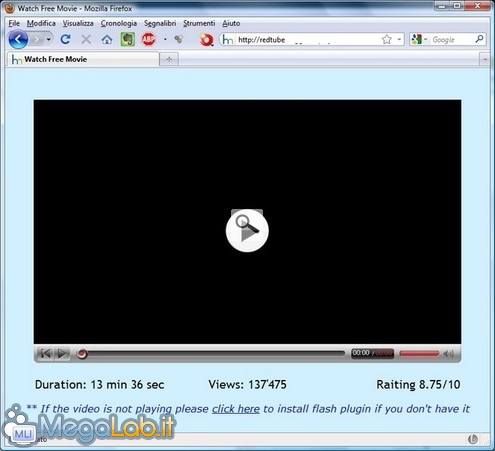This screenshot has width=495, height=451.
Task: Open a new tab with plus button
Action: pos(169,59)
